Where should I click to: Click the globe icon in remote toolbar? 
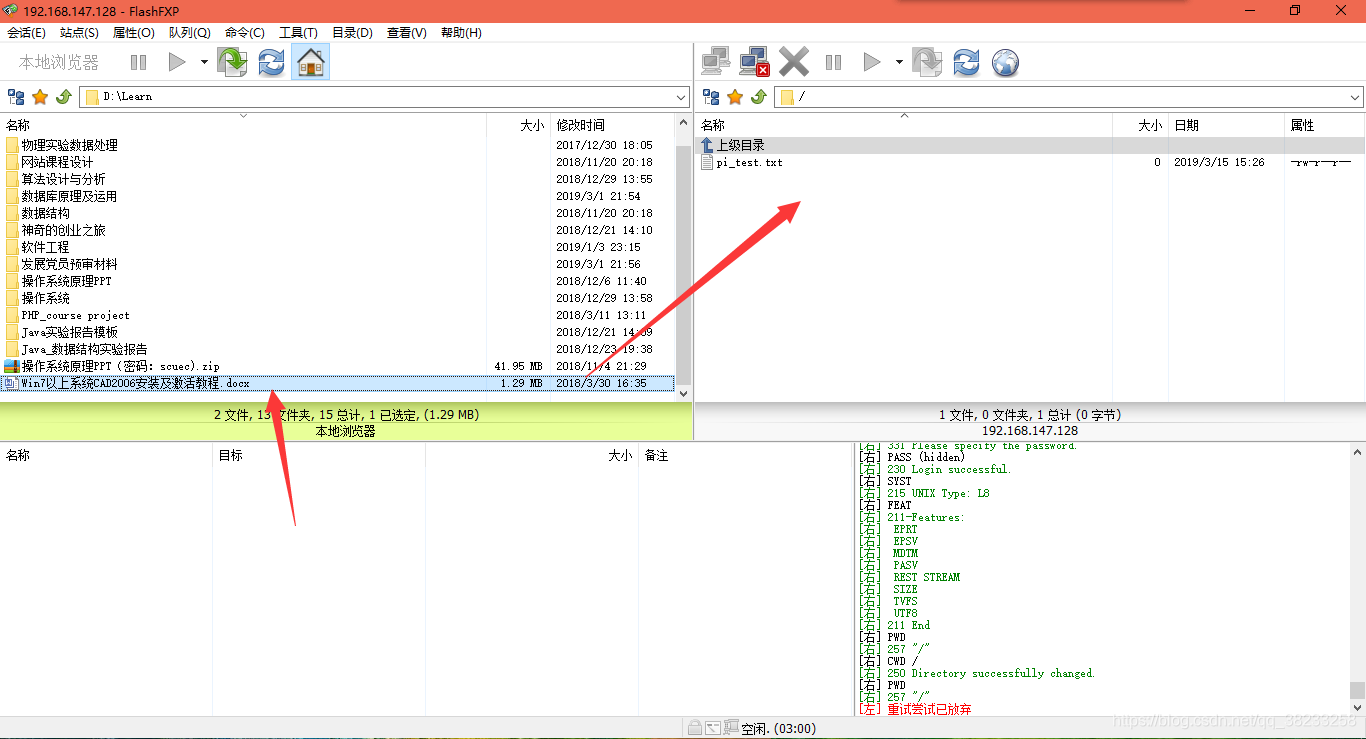pos(1005,63)
